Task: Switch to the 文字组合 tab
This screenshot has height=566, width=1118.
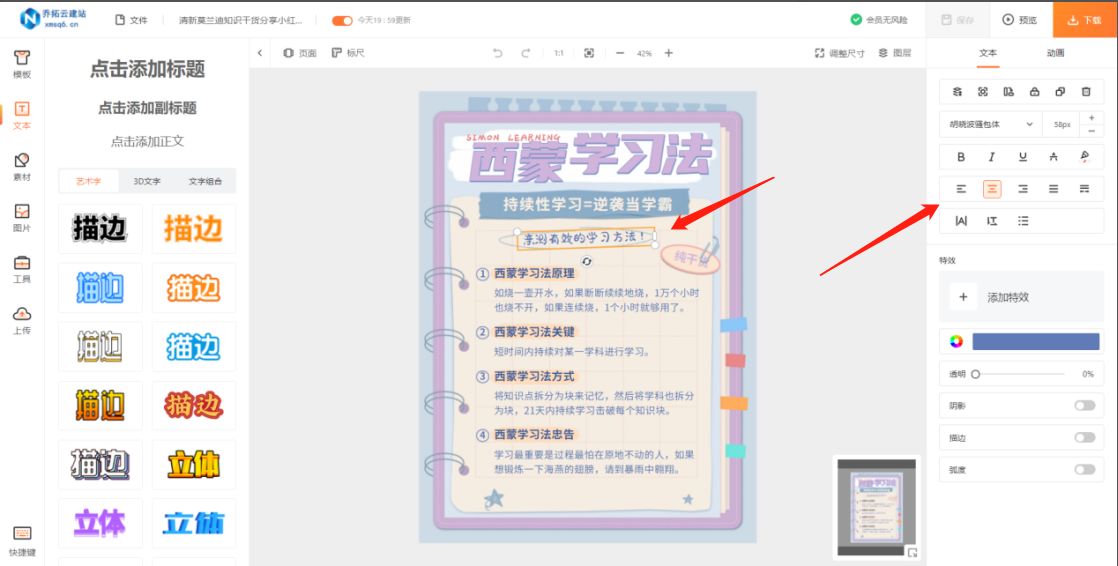Action: pos(205,181)
